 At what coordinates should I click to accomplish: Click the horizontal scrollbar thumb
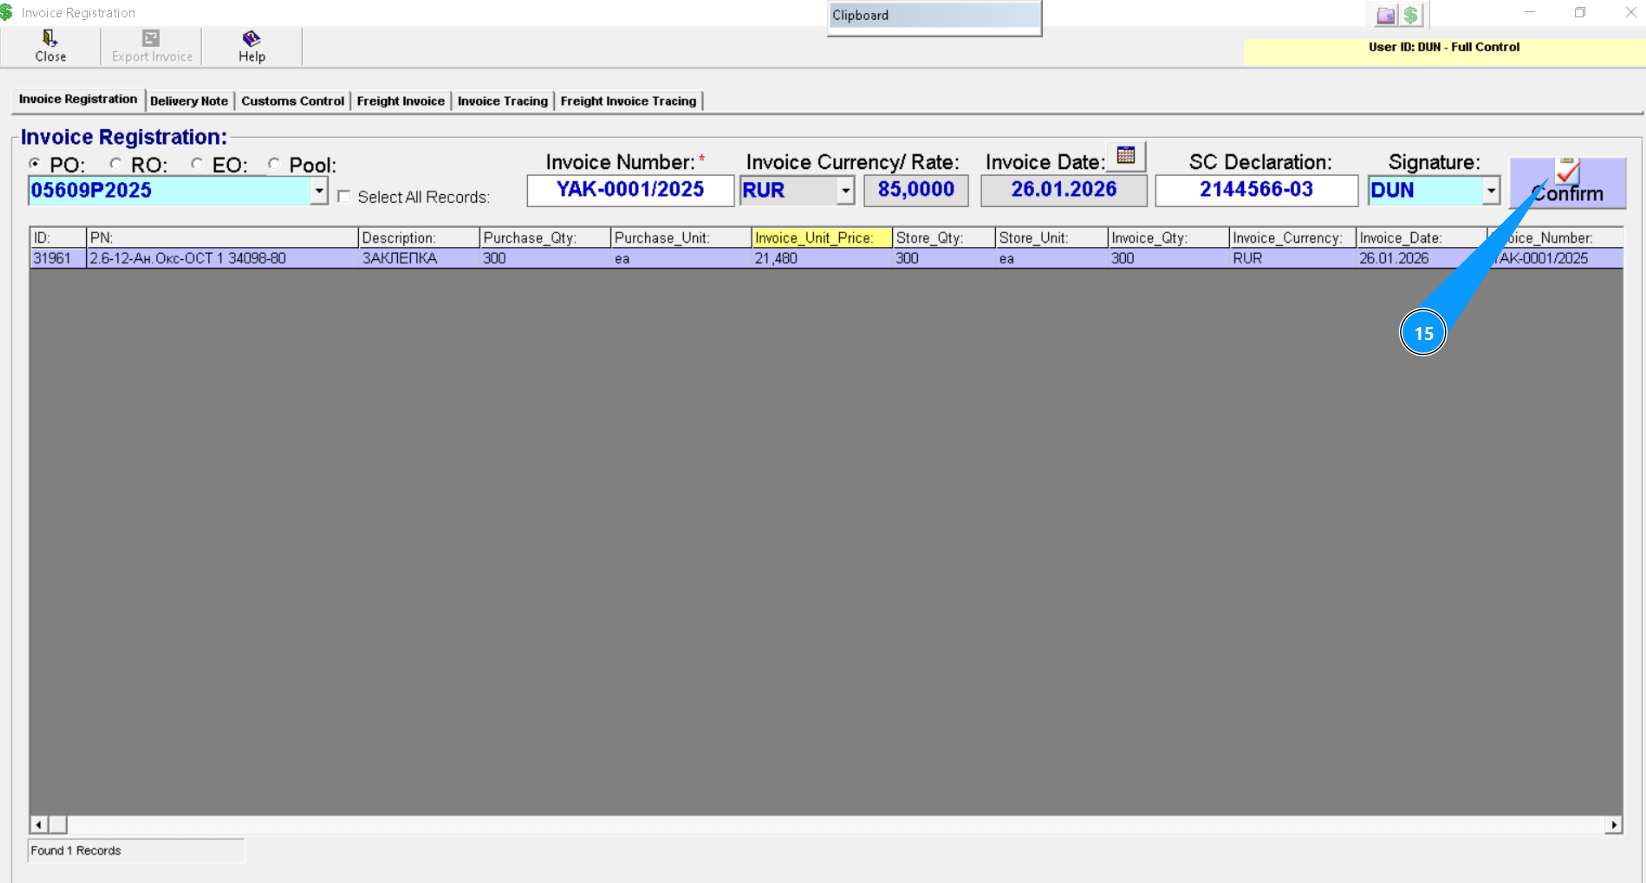(58, 825)
